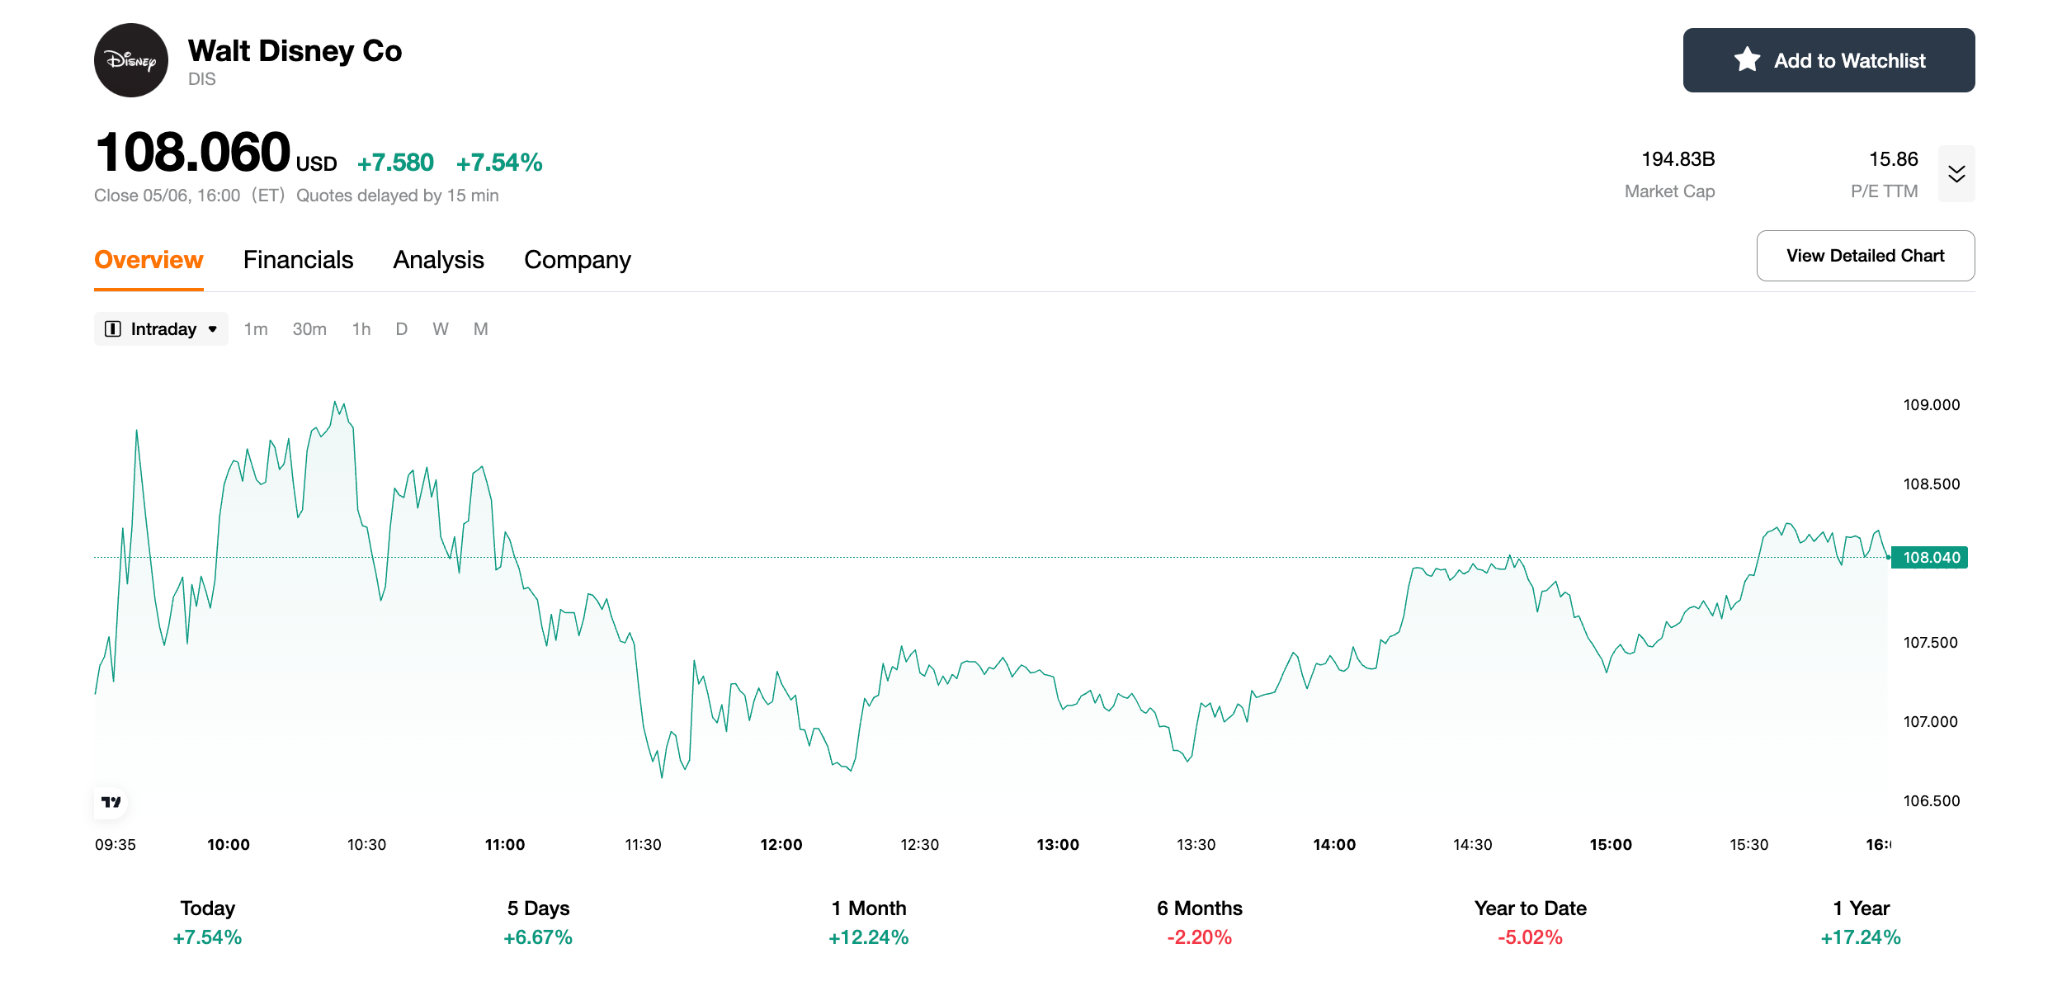Click the Disney logo icon
2048x990 pixels.
[x=131, y=60]
